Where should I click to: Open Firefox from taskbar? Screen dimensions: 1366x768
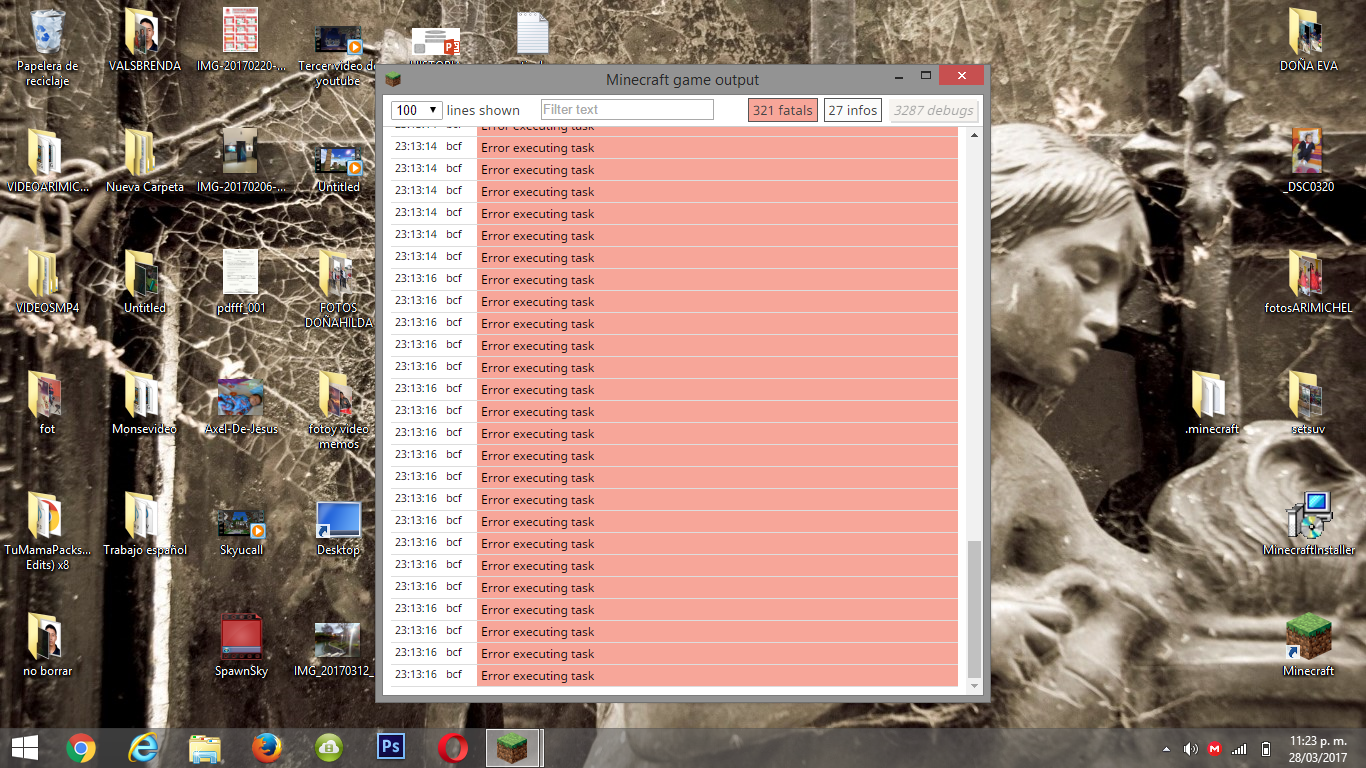(267, 748)
